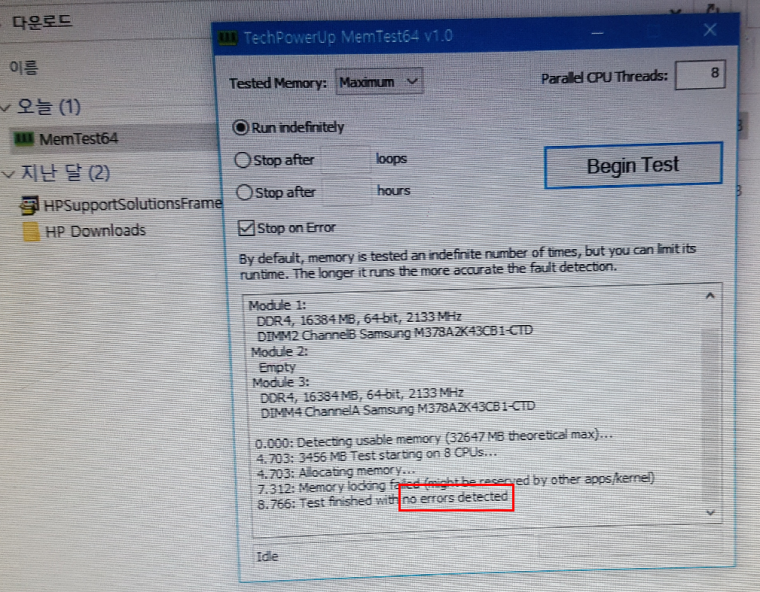Collapse the 오늘 (1) group
This screenshot has height=592, width=760.
click(x=5, y=108)
